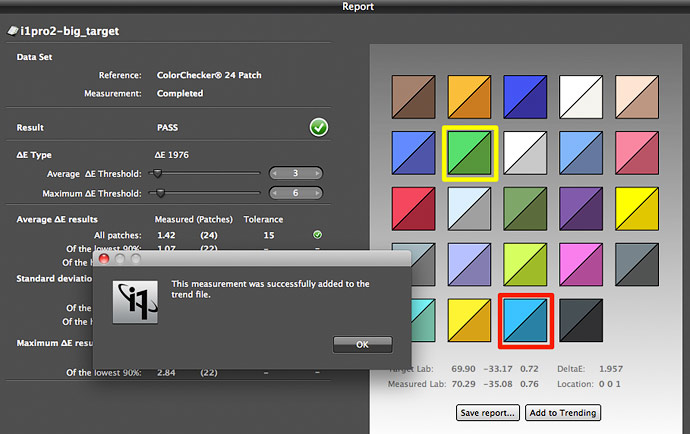
Task: Select the magenta patch in the fourth row
Action: [x=581, y=264]
